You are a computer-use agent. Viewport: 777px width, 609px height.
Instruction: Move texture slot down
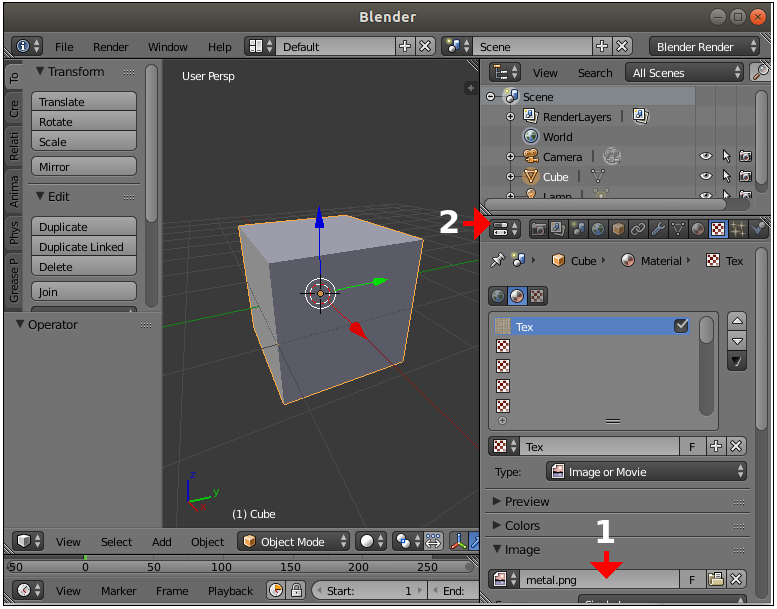click(x=737, y=341)
